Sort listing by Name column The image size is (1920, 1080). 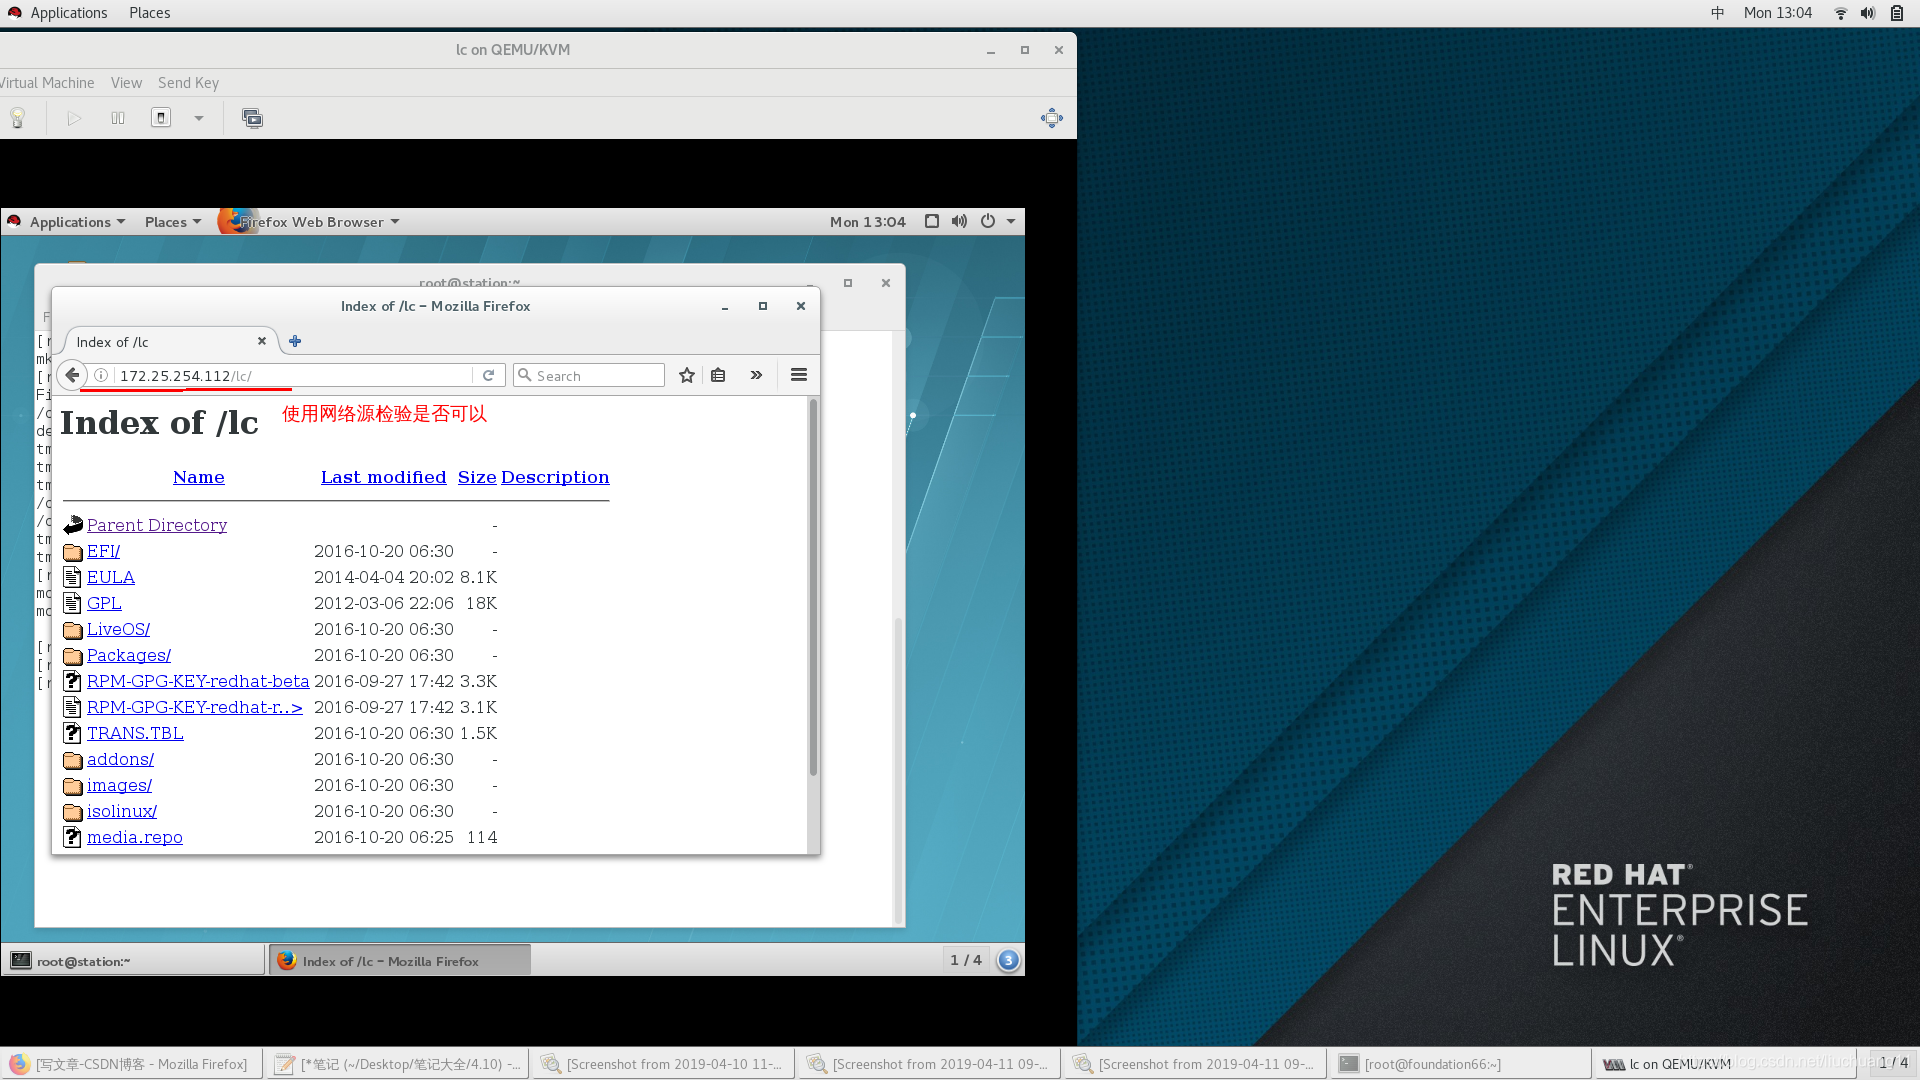coord(199,477)
